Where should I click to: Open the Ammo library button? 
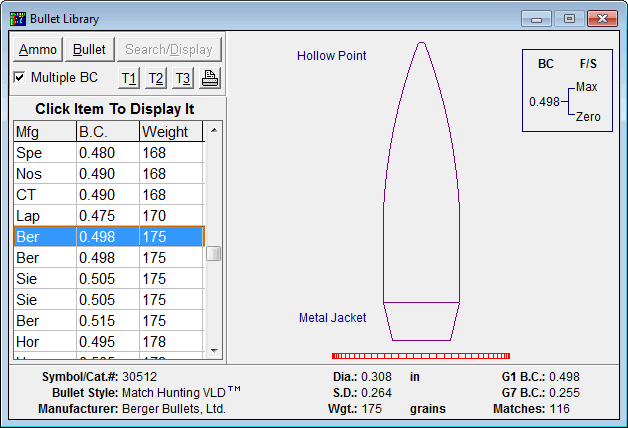38,50
